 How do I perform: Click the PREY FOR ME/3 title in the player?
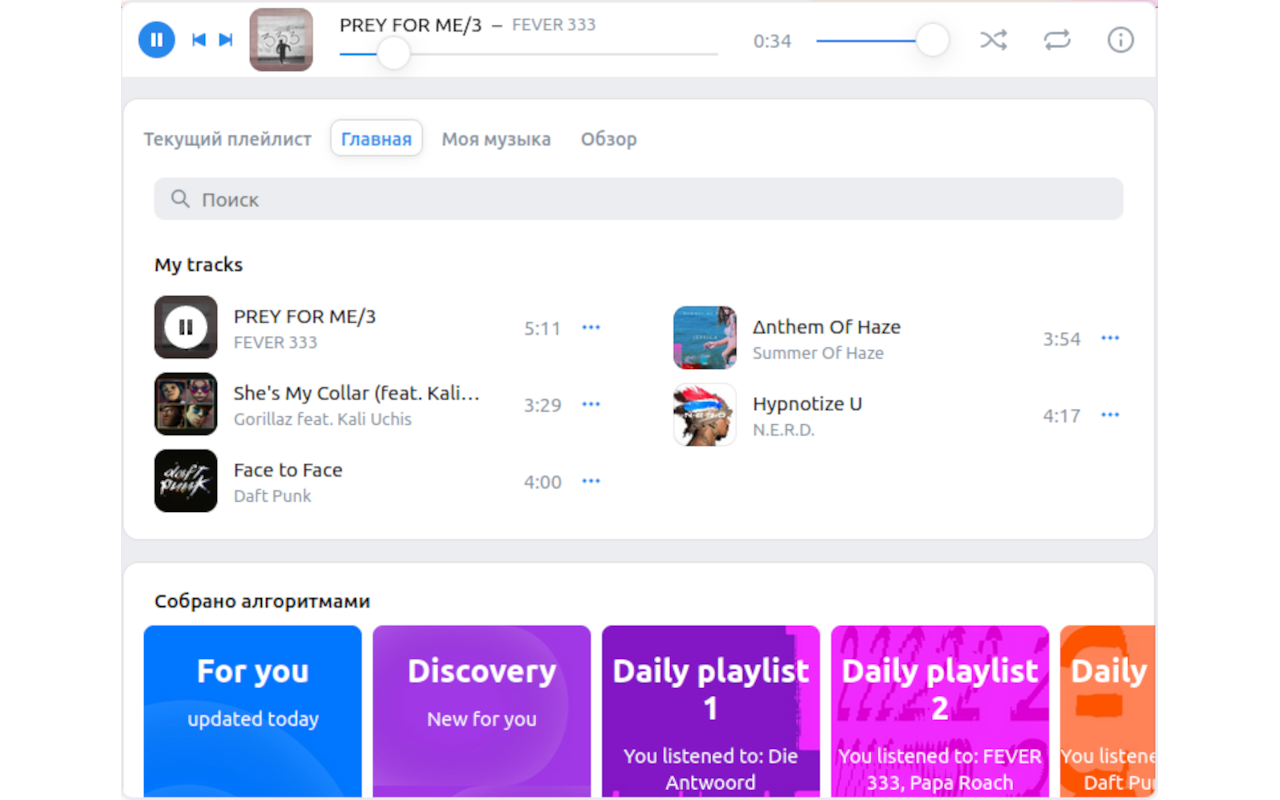411,25
